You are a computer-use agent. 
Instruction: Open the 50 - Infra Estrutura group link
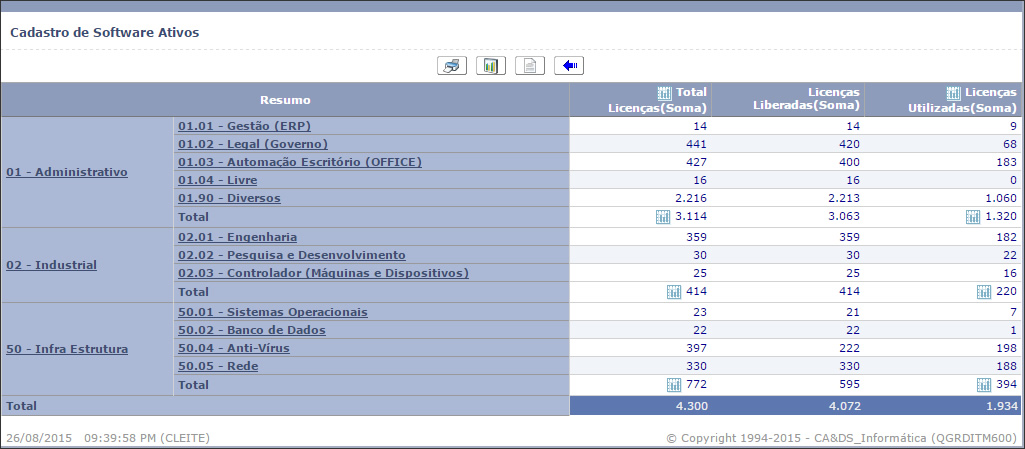tap(67, 349)
